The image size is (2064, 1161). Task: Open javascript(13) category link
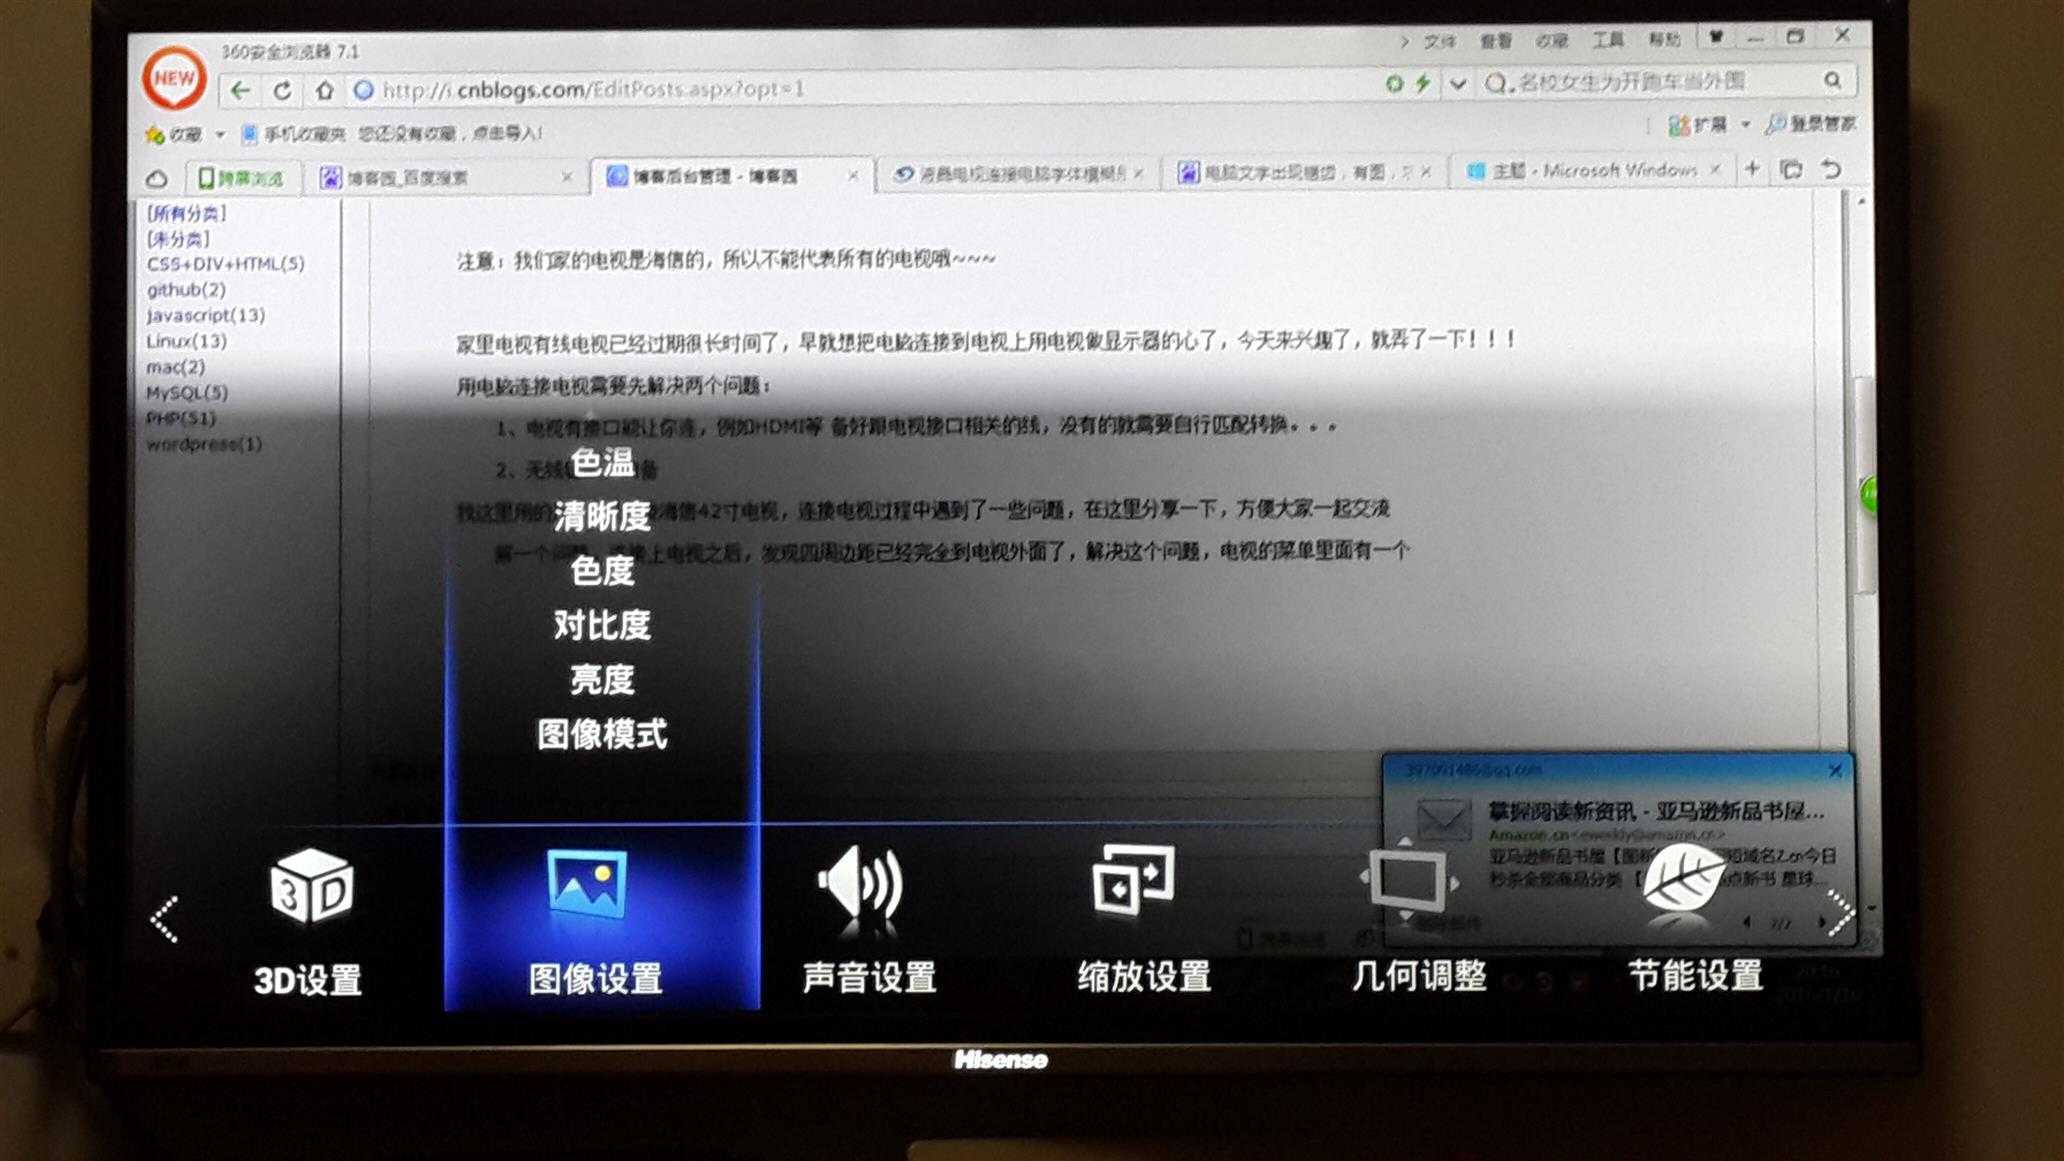(205, 316)
